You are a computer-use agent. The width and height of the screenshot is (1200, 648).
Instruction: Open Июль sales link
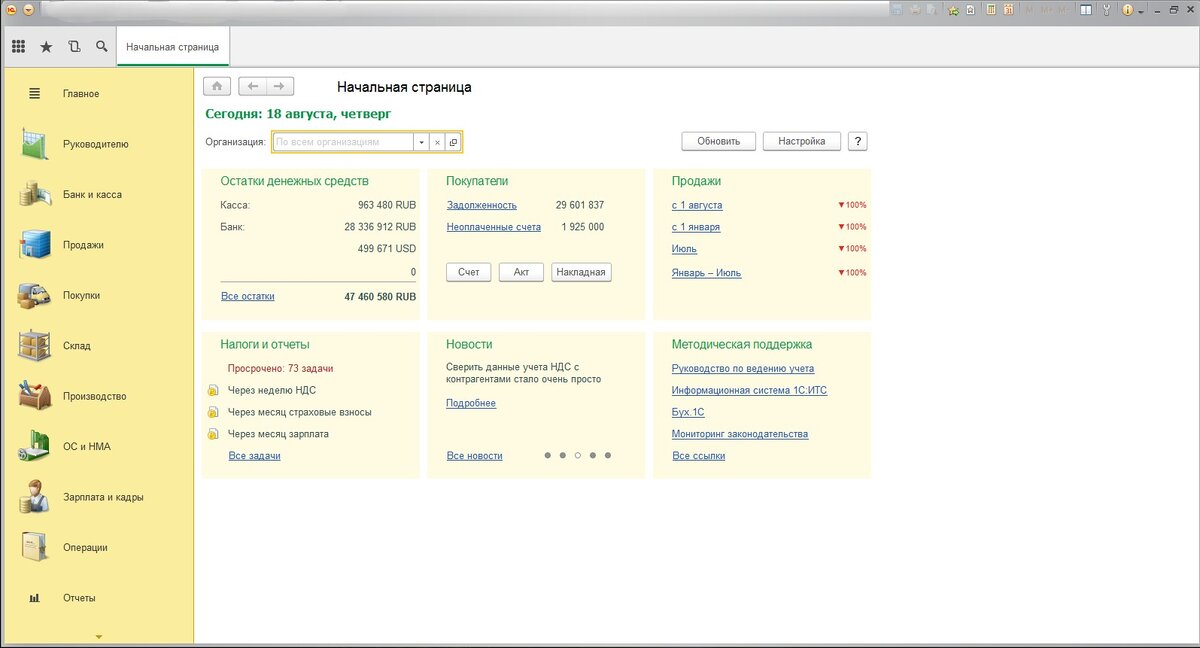pos(685,249)
